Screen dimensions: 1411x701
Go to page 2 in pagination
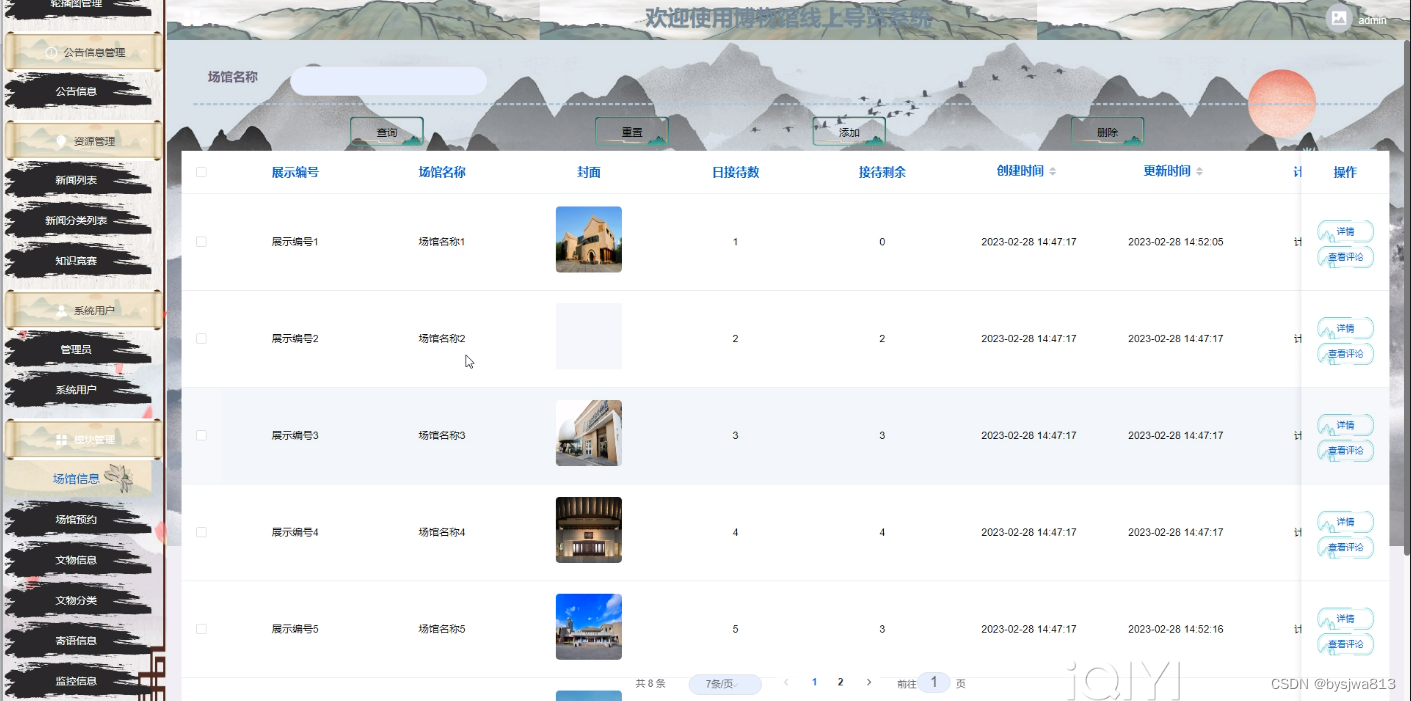(840, 682)
